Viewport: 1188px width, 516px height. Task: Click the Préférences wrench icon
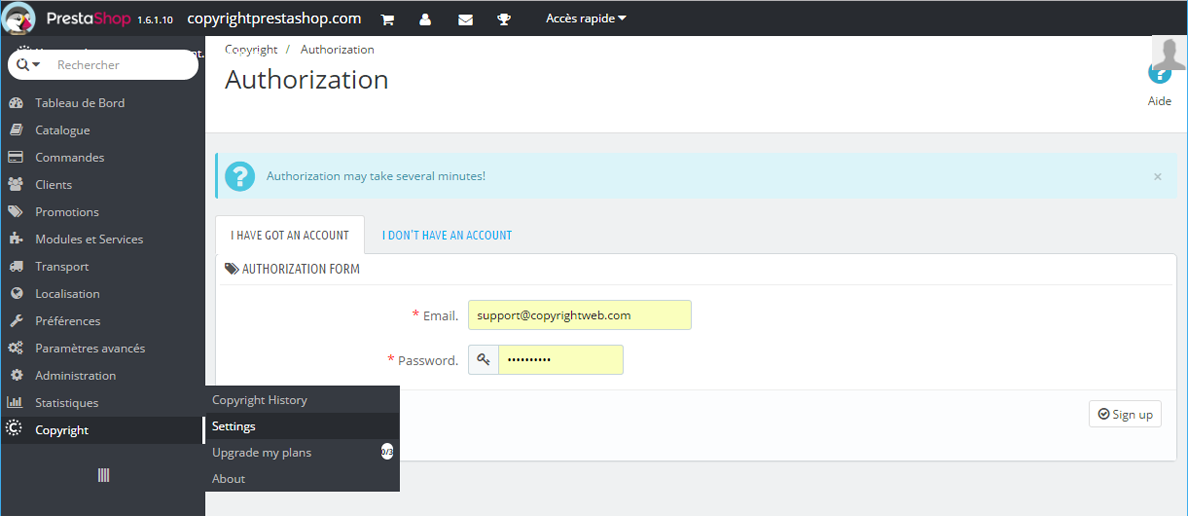pyautogui.click(x=15, y=321)
